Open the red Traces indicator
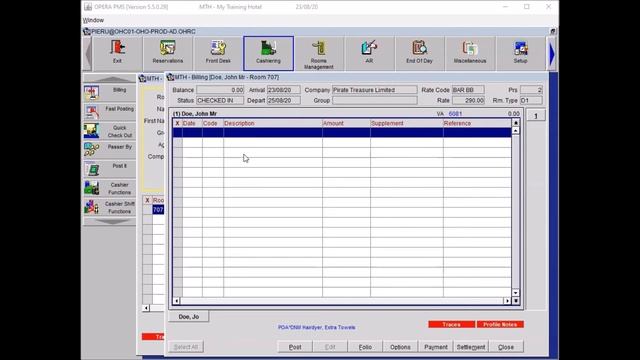640x360 pixels. coord(451,324)
